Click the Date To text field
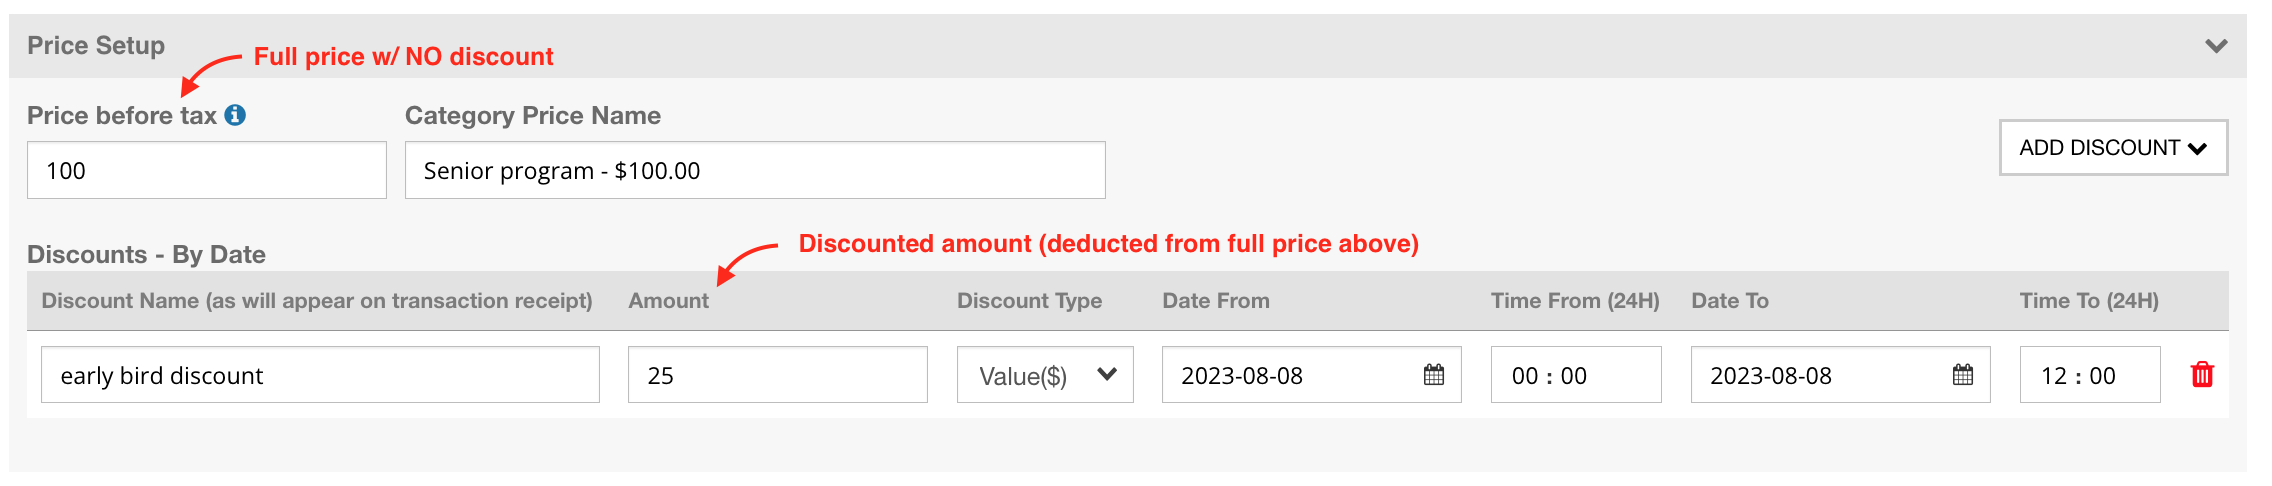 click(1820, 375)
